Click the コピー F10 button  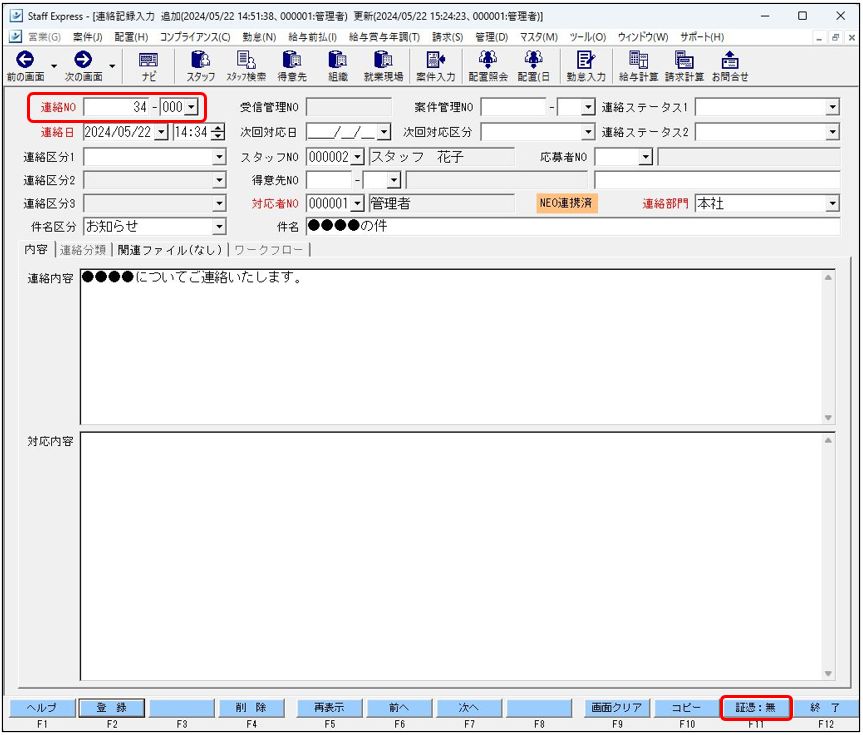point(687,707)
